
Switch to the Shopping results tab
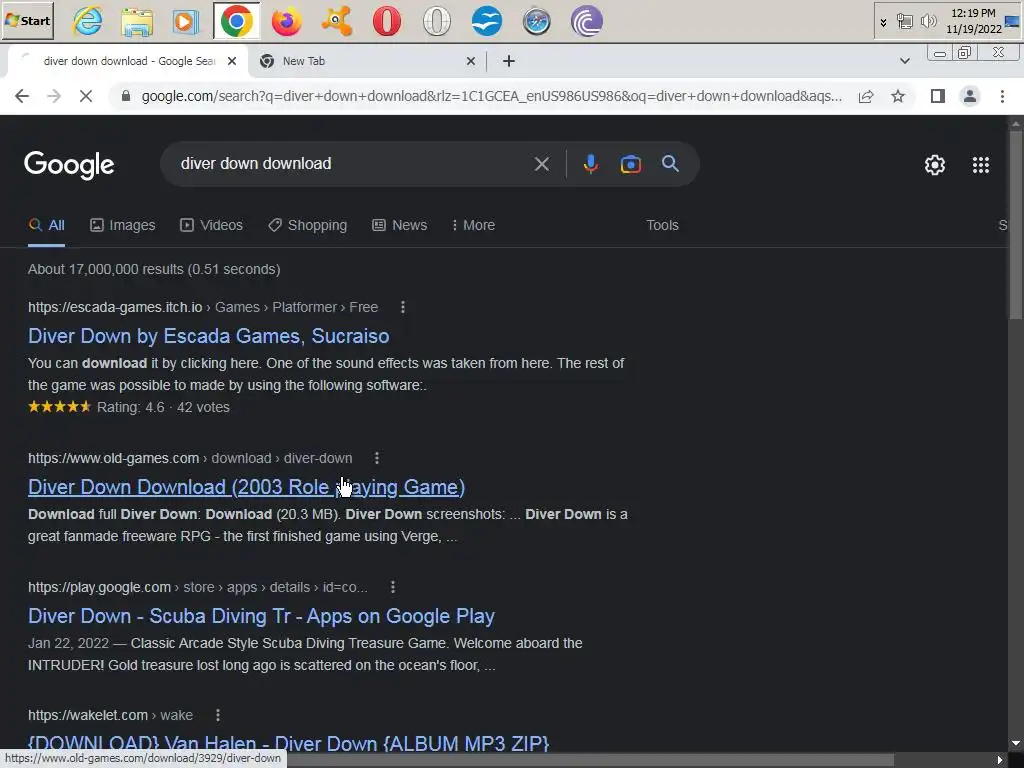pos(308,225)
